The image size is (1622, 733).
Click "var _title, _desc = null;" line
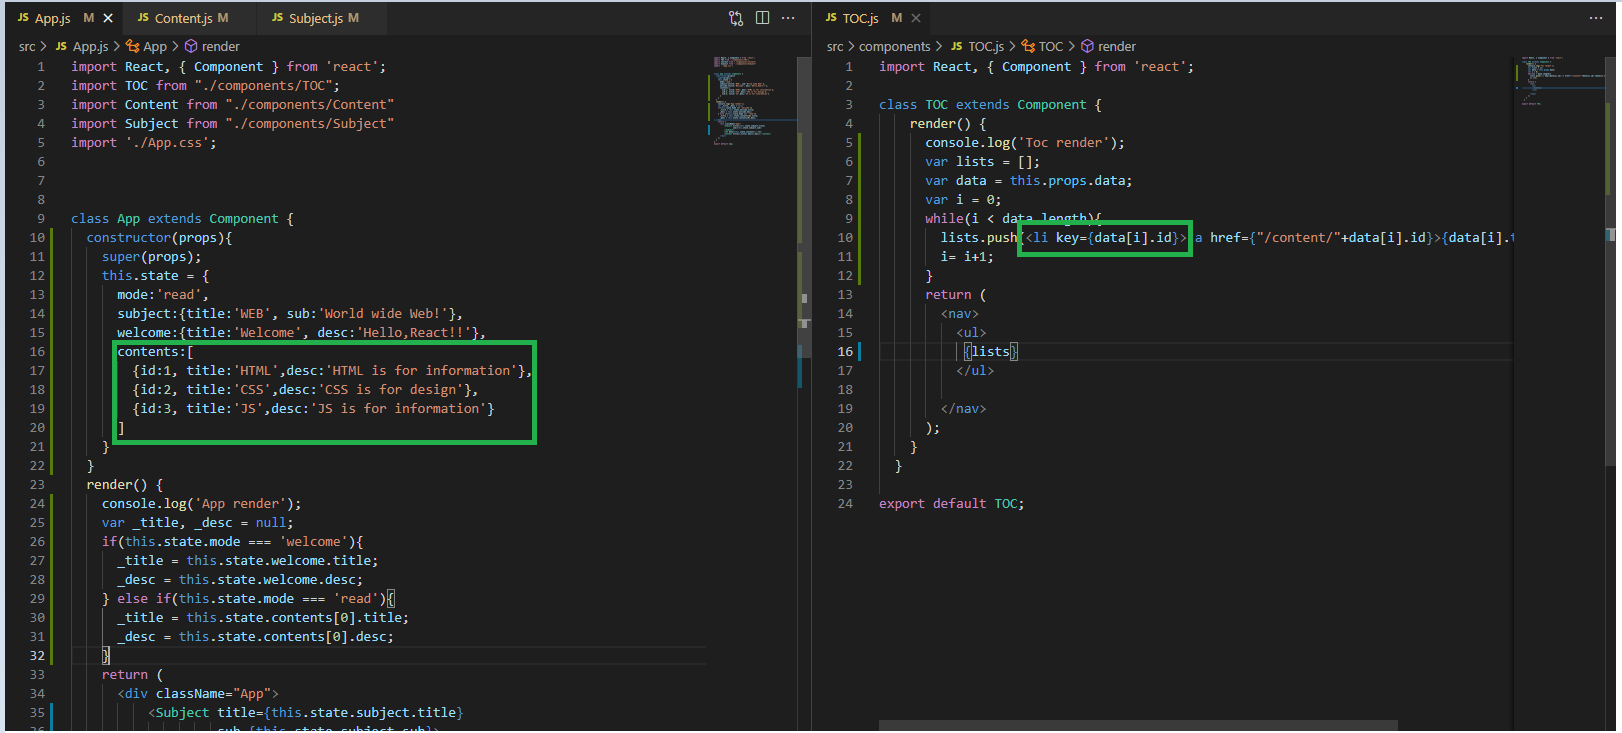197,523
